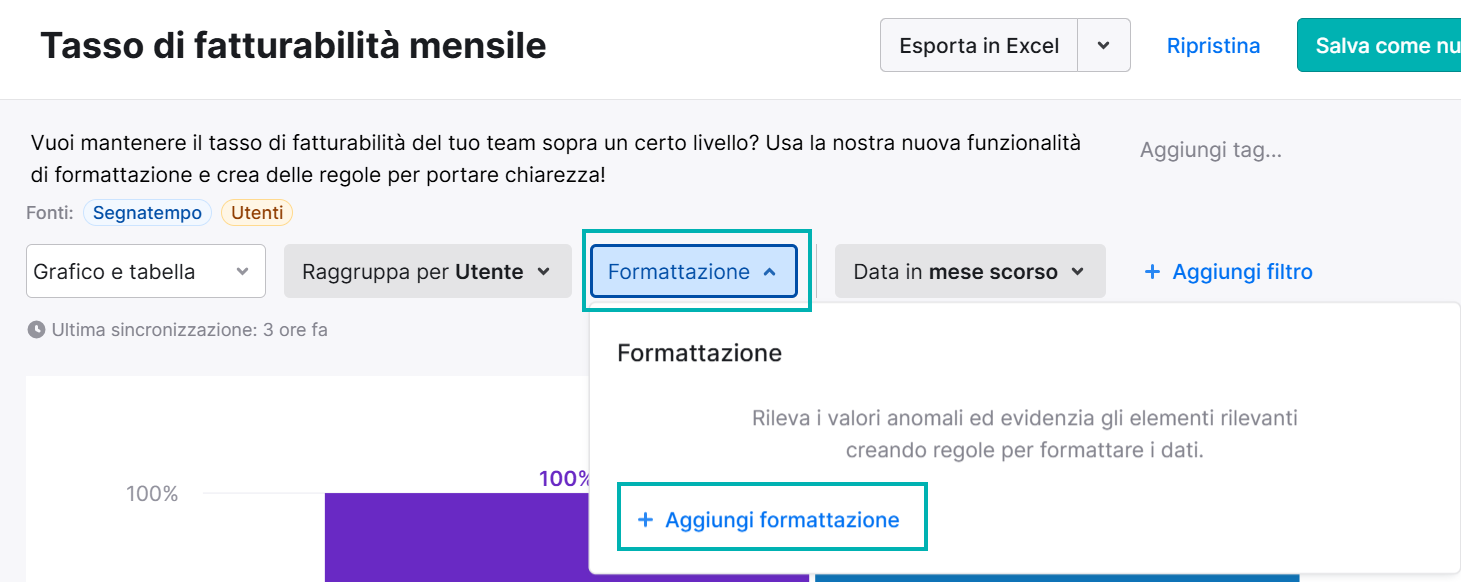Collapse the Formattazione dropdown
The image size is (1461, 582).
(x=694, y=271)
